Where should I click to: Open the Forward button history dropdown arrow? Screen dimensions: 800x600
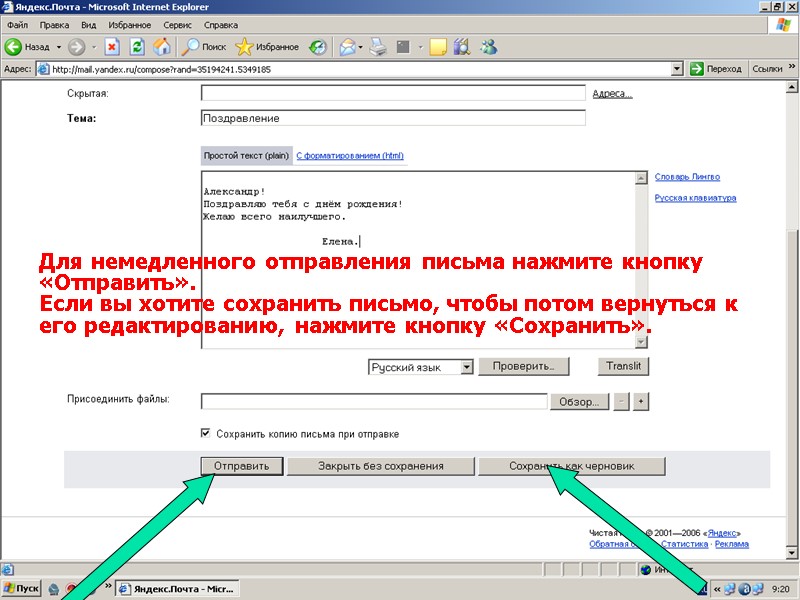tap(94, 47)
